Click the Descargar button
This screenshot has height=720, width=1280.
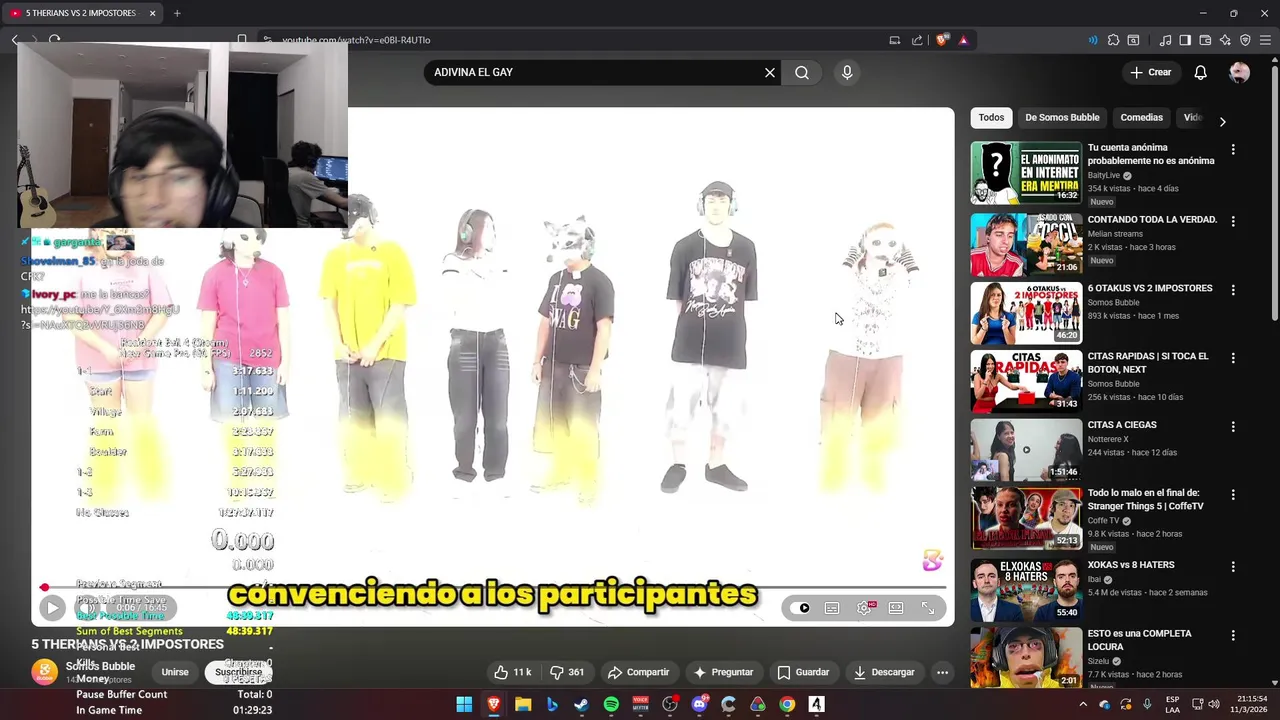[x=884, y=672]
